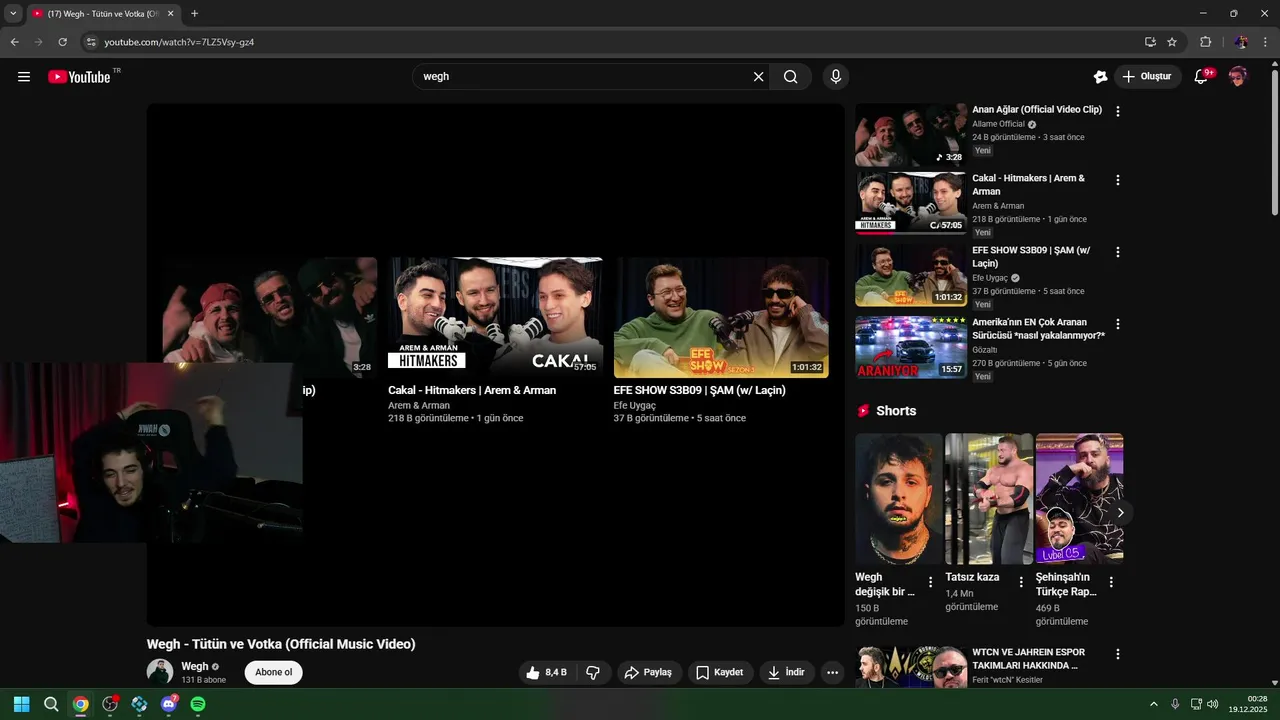This screenshot has height=720, width=1280.
Task: Open tab search dropdown in Chrome
Action: [13, 14]
